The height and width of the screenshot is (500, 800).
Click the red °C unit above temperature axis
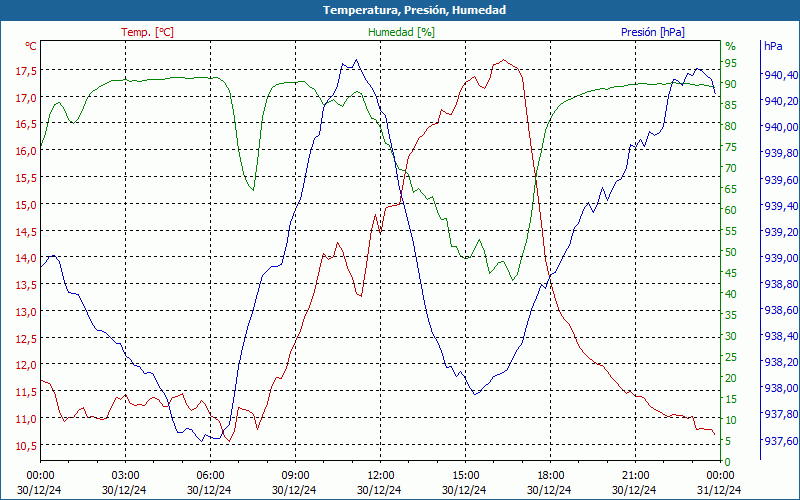pyautogui.click(x=31, y=46)
